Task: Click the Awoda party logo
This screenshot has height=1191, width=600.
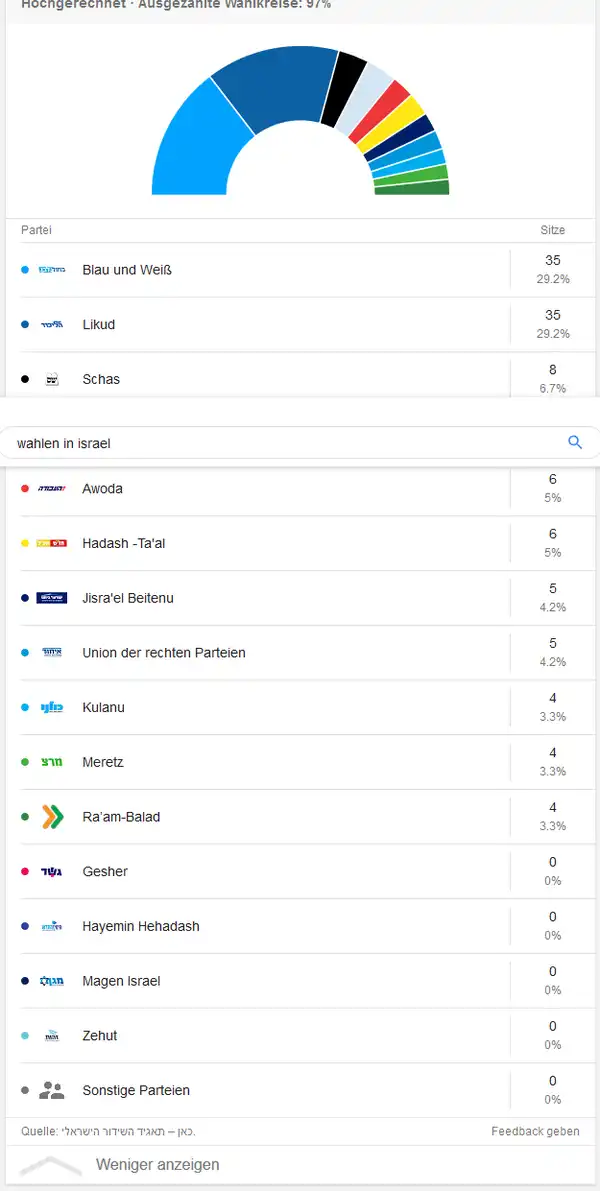Action: [x=52, y=489]
